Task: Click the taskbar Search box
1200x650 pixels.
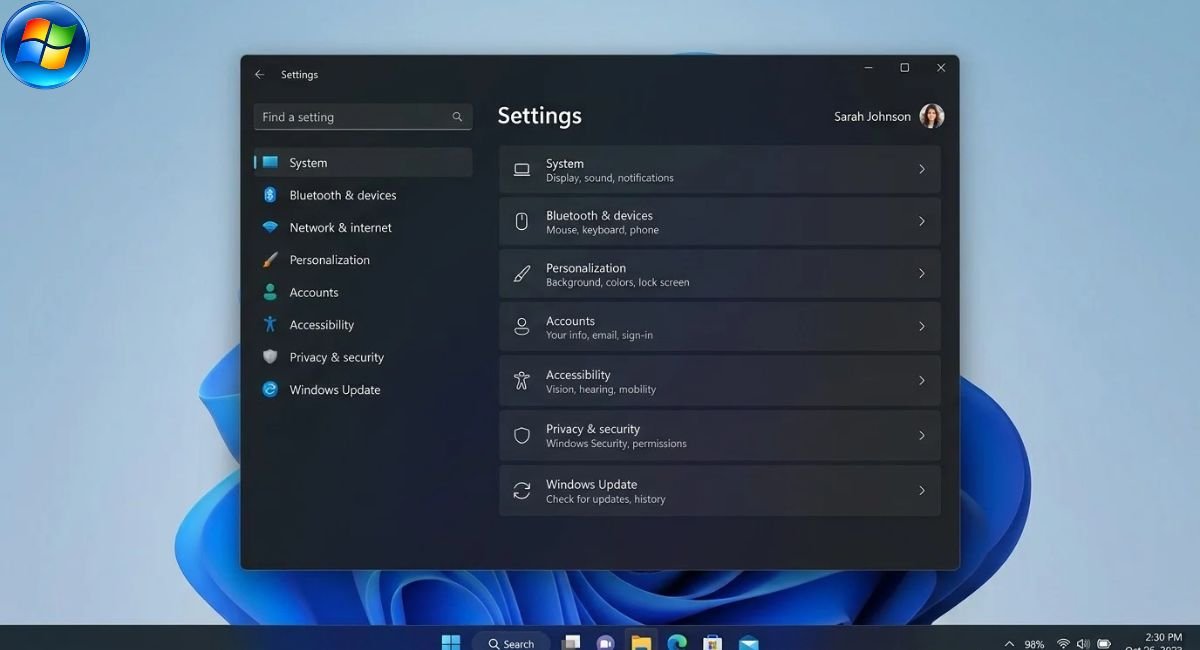Action: point(512,643)
